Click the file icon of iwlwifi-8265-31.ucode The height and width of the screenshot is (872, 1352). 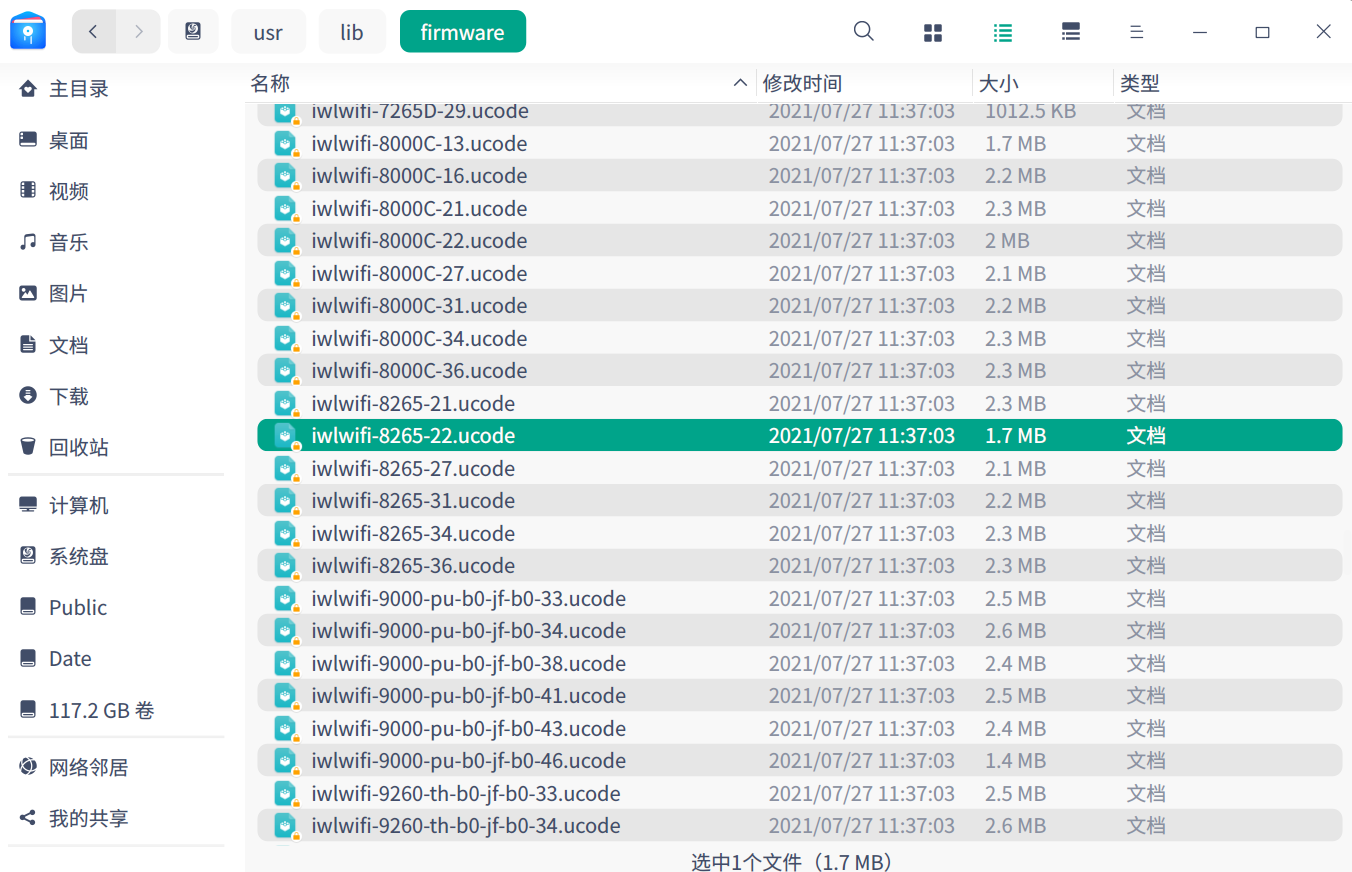(x=287, y=501)
